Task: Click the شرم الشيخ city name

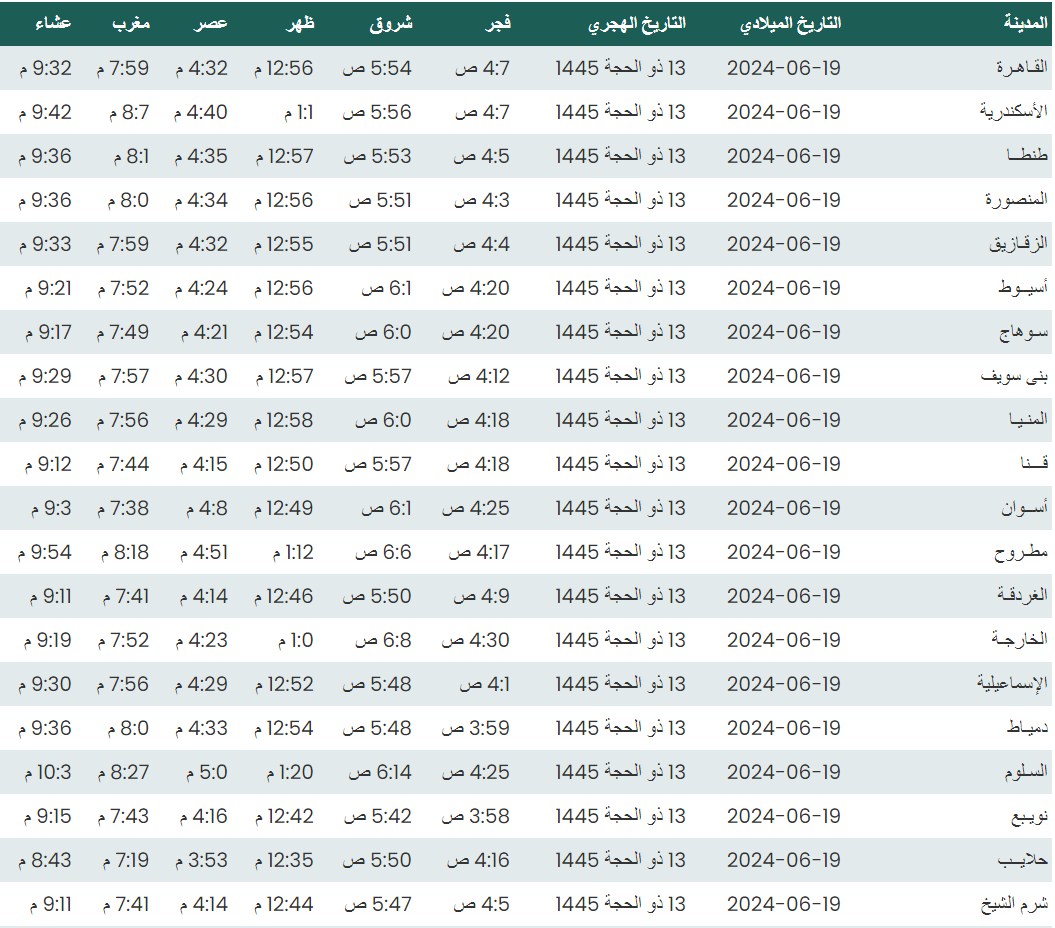Action: pyautogui.click(x=1014, y=904)
